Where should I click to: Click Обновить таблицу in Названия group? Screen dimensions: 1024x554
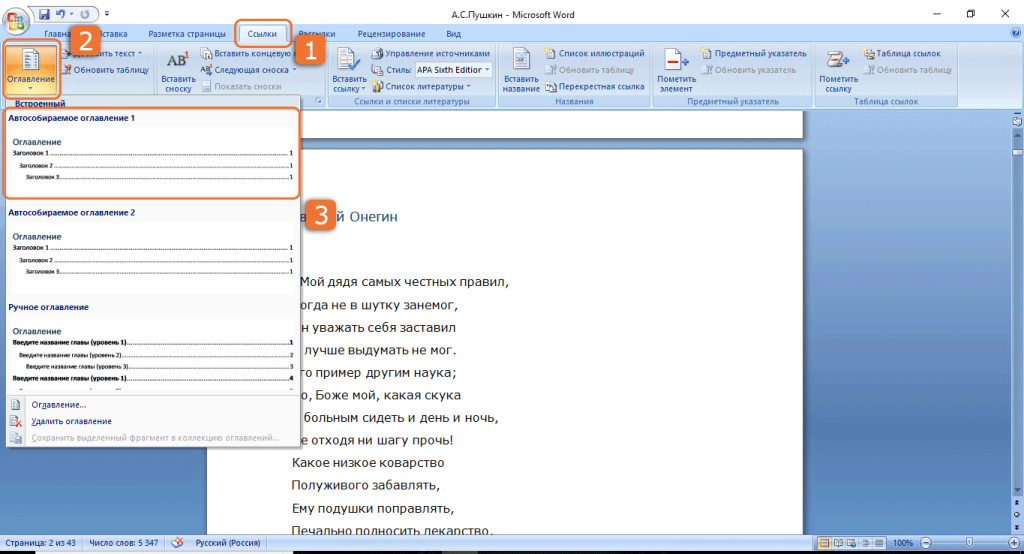point(590,70)
